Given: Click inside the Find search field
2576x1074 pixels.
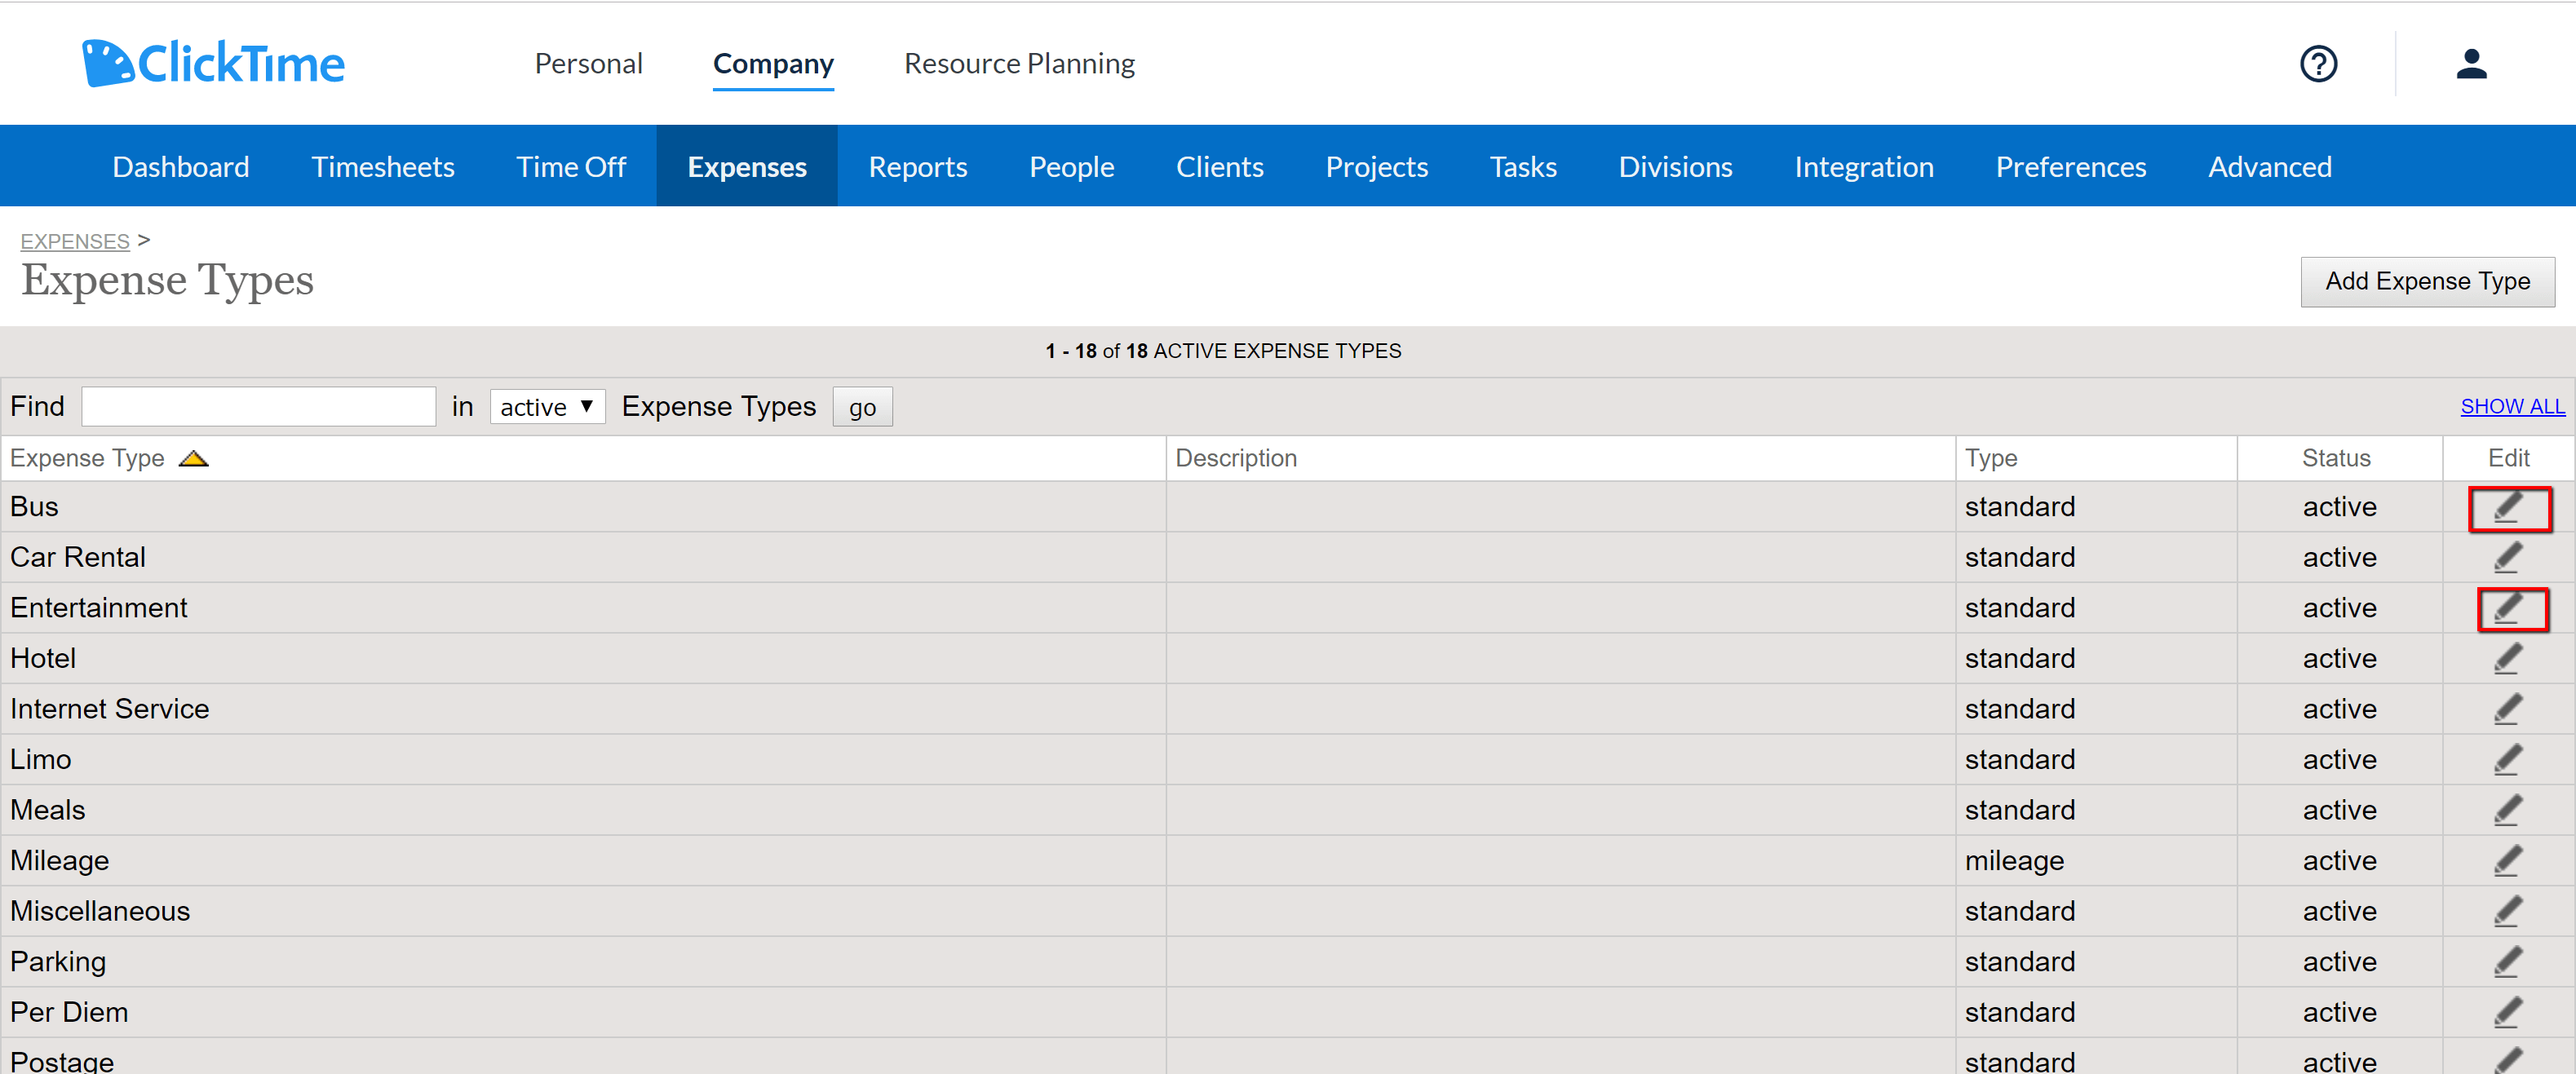Looking at the screenshot, I should click(258, 406).
